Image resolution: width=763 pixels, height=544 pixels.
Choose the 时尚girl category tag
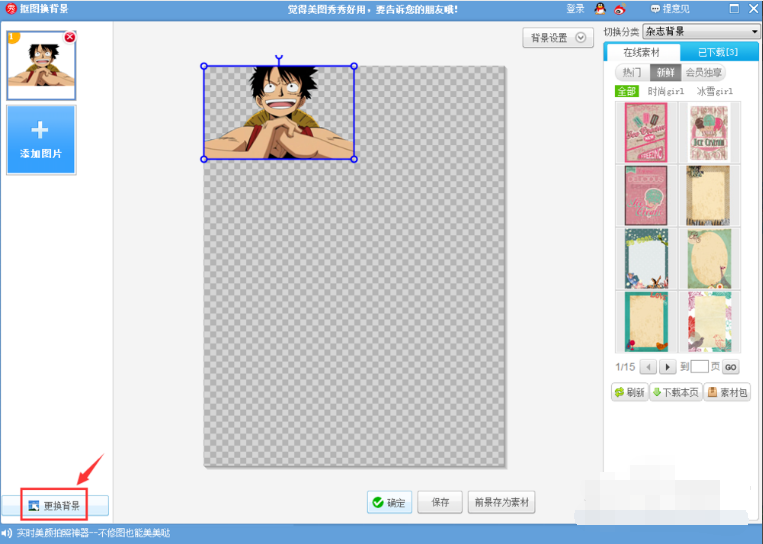click(x=665, y=91)
